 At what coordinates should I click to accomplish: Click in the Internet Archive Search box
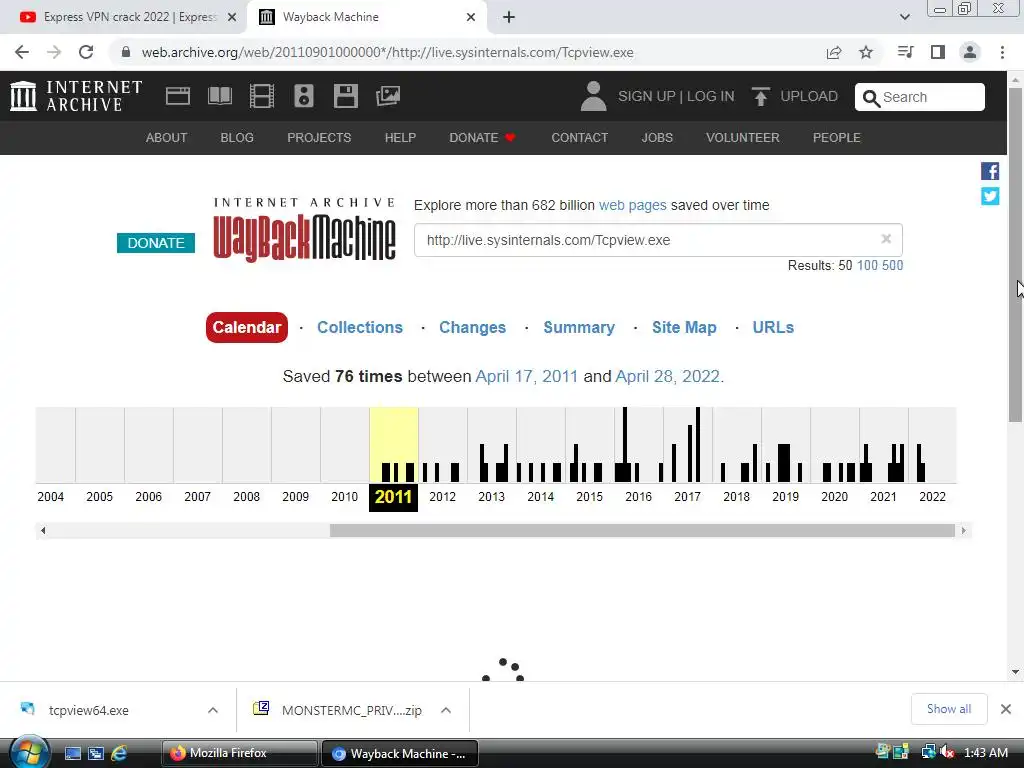point(920,97)
